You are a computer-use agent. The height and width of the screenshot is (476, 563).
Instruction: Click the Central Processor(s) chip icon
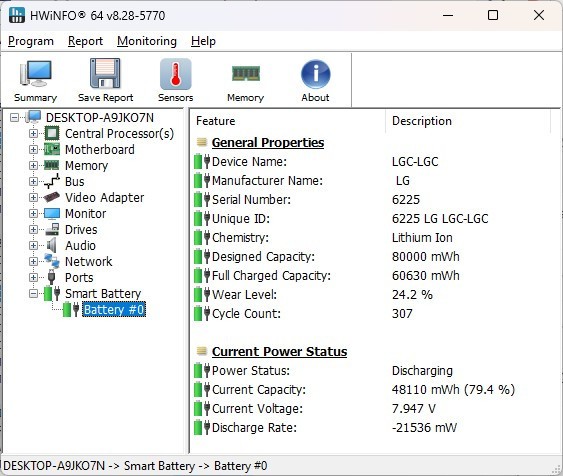[52, 134]
